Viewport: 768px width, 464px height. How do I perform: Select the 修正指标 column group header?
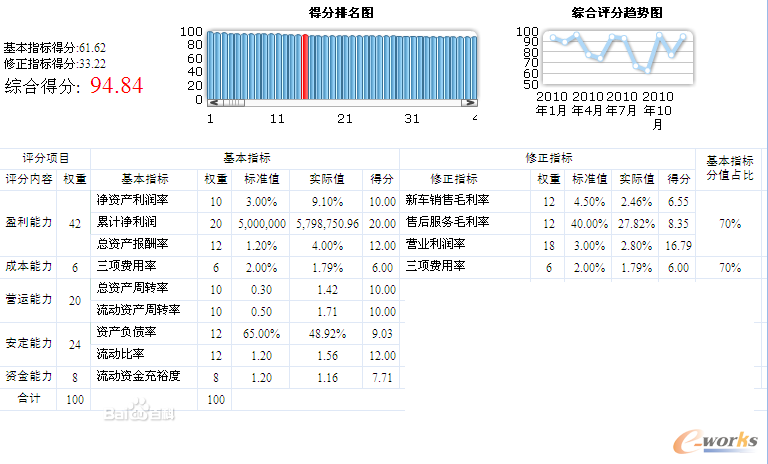click(x=548, y=158)
